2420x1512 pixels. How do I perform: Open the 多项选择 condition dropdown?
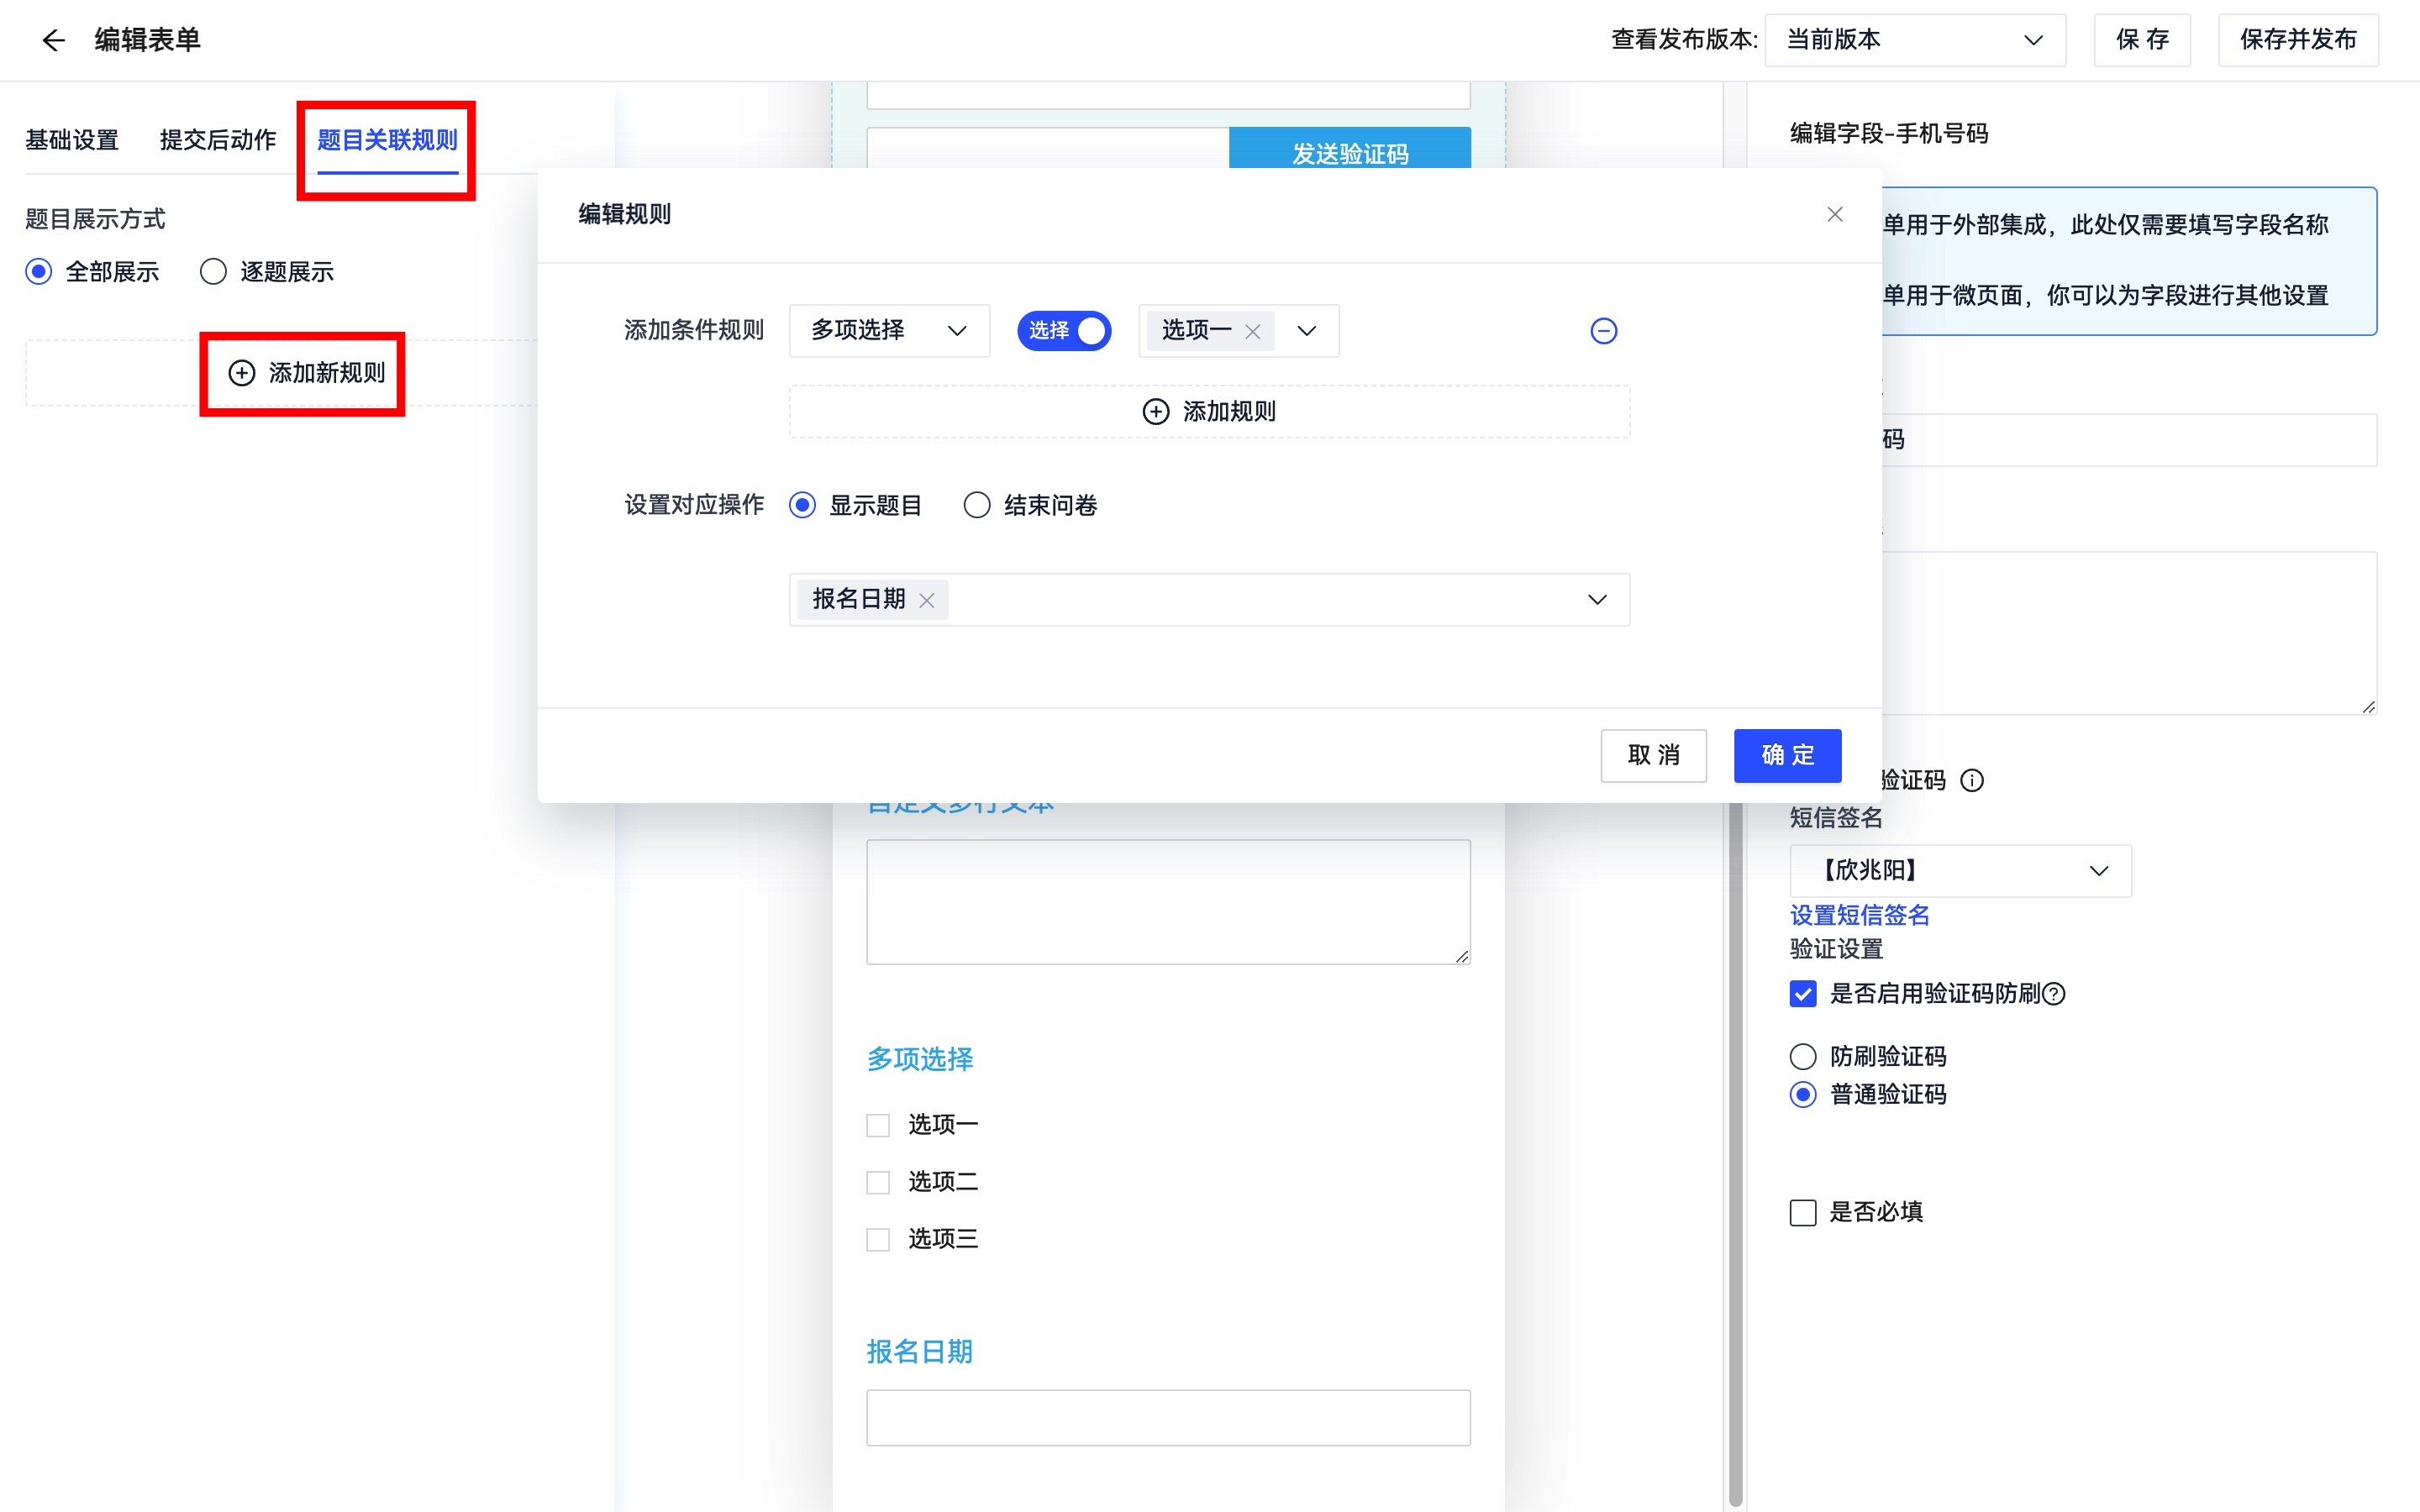(889, 331)
